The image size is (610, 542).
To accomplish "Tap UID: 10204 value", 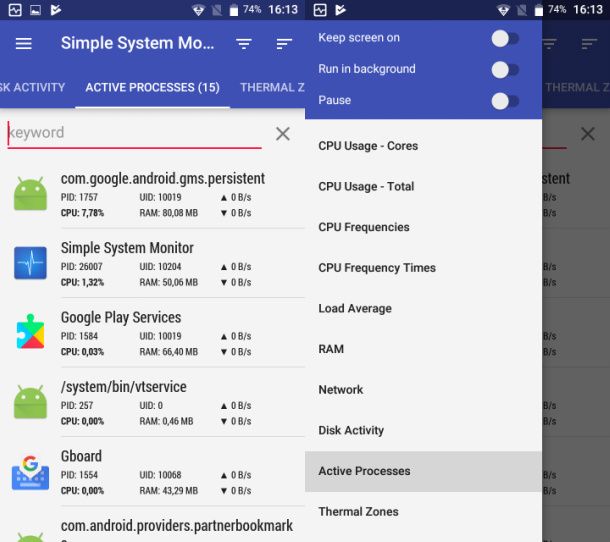I will pos(160,267).
